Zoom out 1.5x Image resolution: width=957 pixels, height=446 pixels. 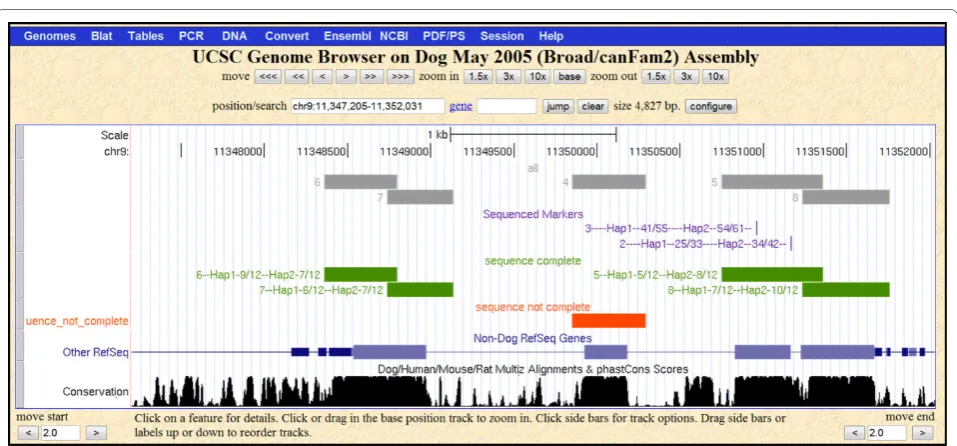point(655,77)
